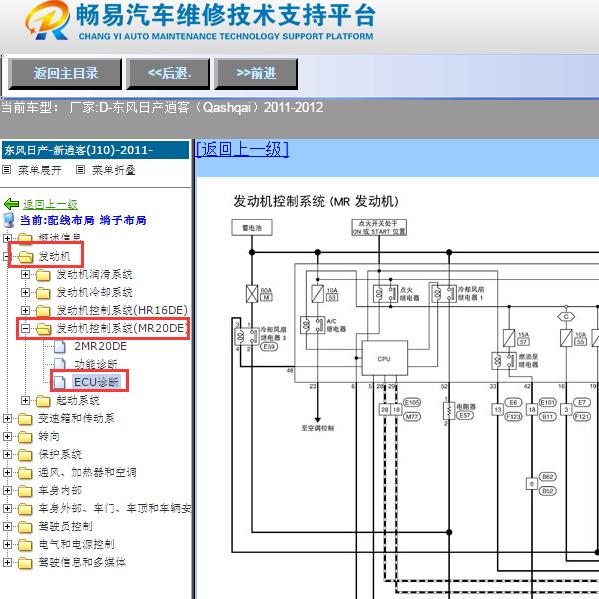
Task: Click the open folder icon for MR20DE
Action: pyautogui.click(x=44, y=329)
